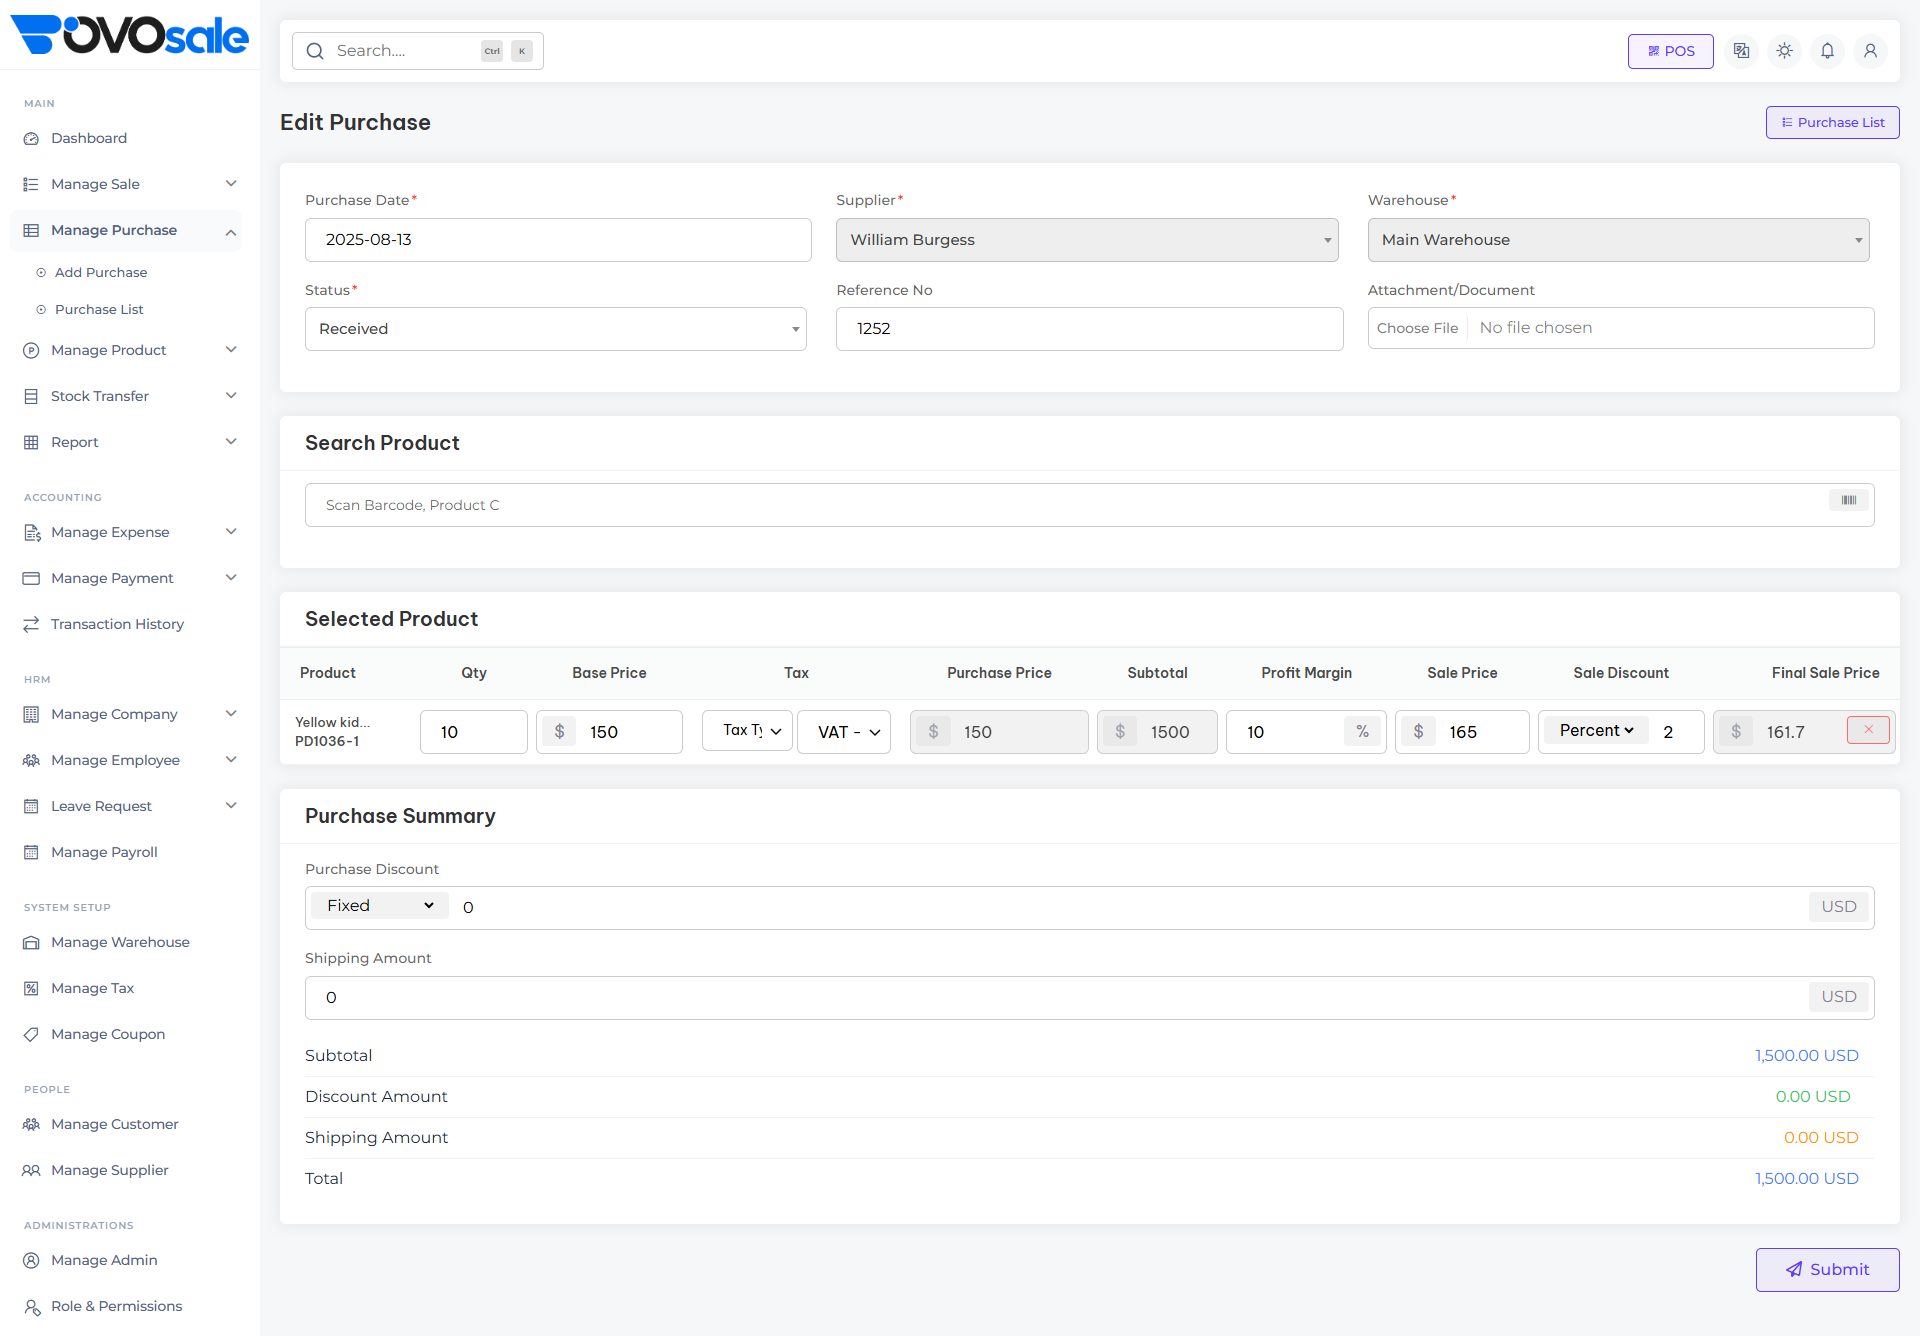Click the Manage Customer icon
The image size is (1920, 1336).
(x=31, y=1125)
